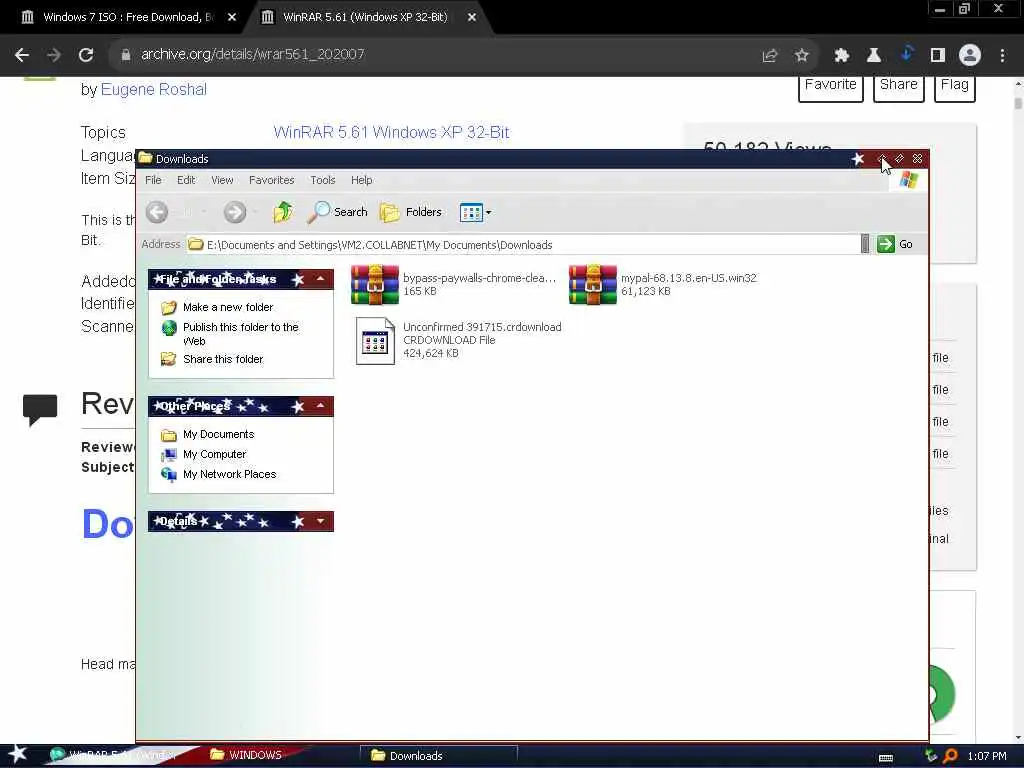Expand the Details panel
This screenshot has height=768, width=1024.
(321, 521)
